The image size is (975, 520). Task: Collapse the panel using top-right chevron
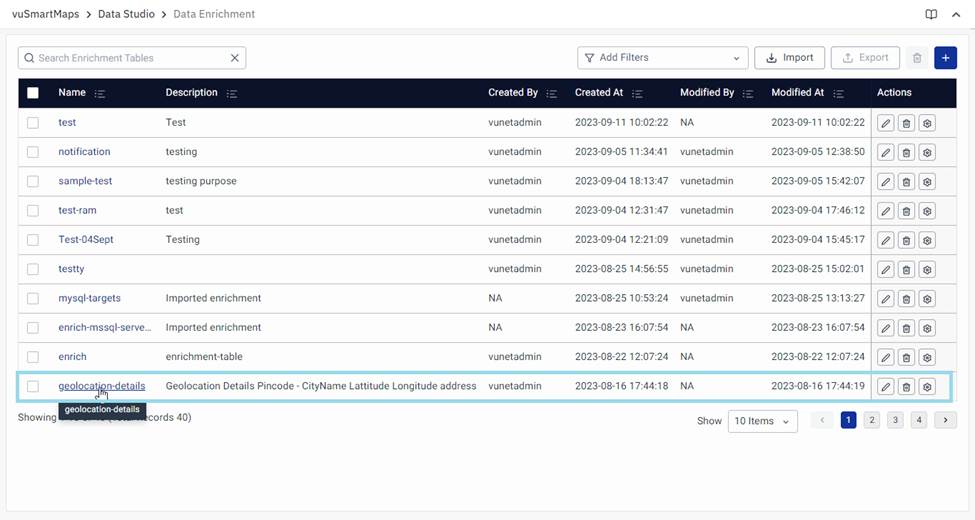(x=956, y=15)
